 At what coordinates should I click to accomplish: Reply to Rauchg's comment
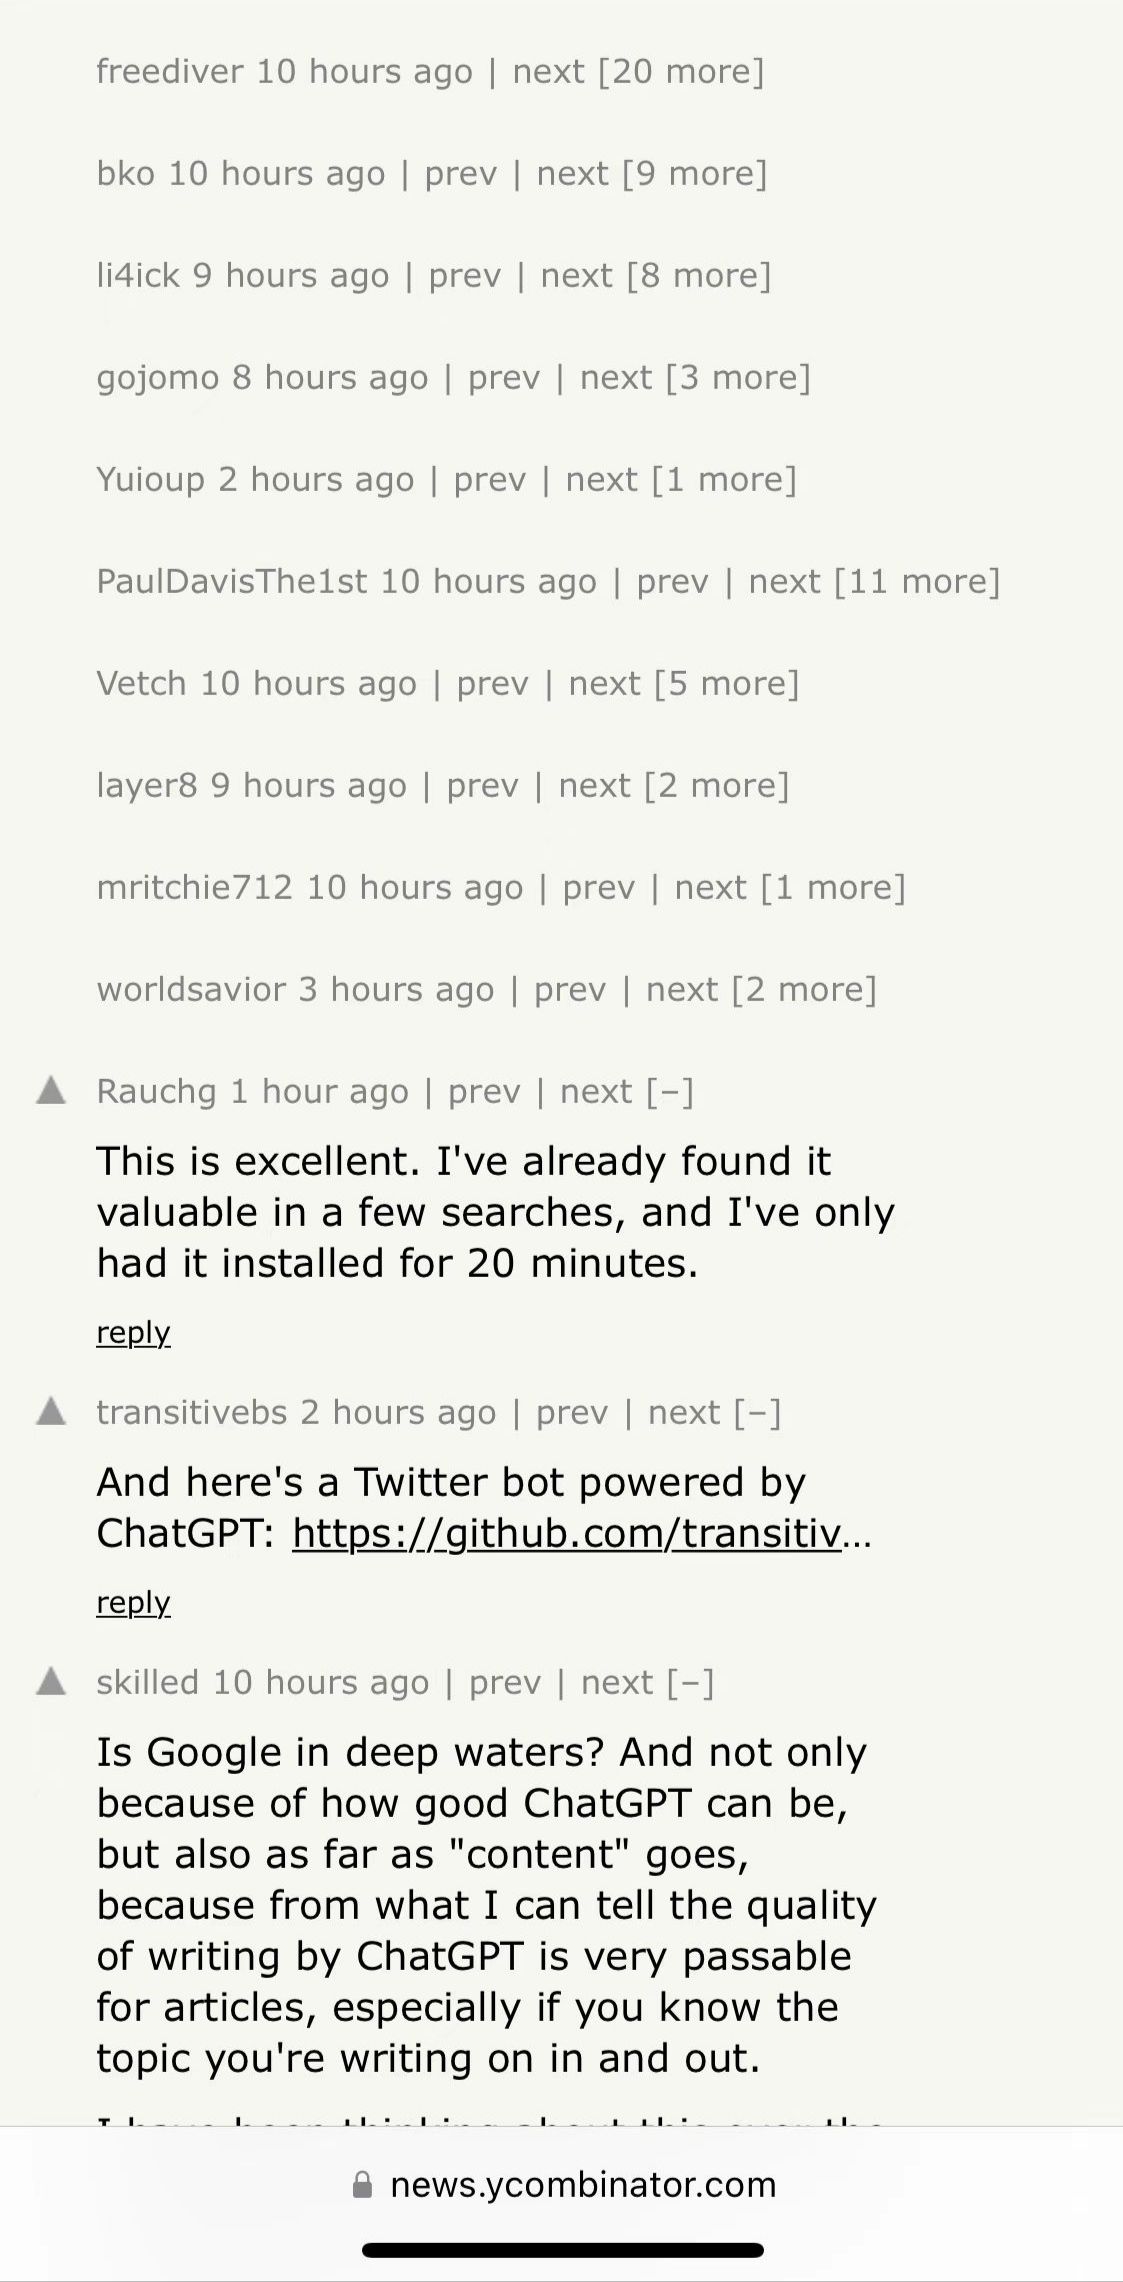tap(133, 1332)
